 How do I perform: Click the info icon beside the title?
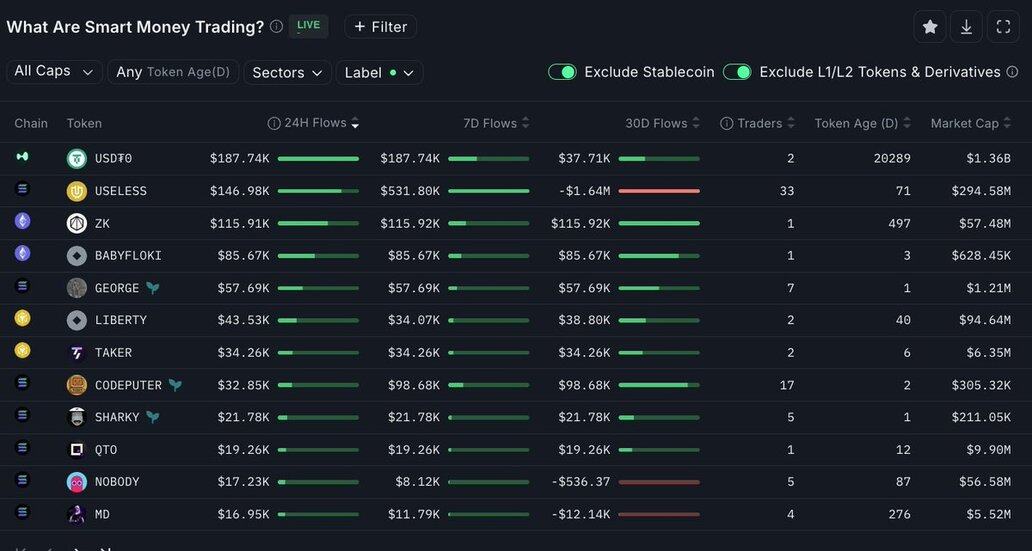tap(276, 27)
